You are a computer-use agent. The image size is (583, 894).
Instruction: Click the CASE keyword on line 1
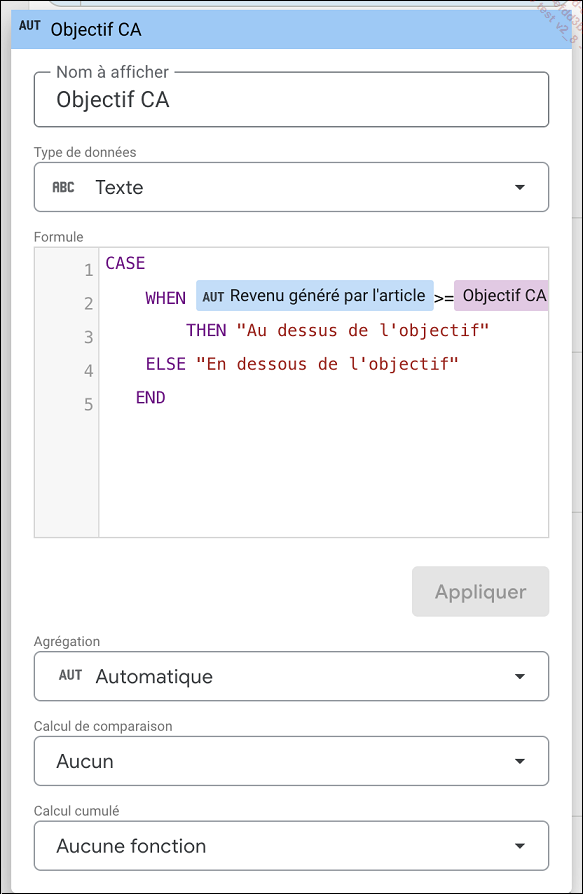point(125,263)
